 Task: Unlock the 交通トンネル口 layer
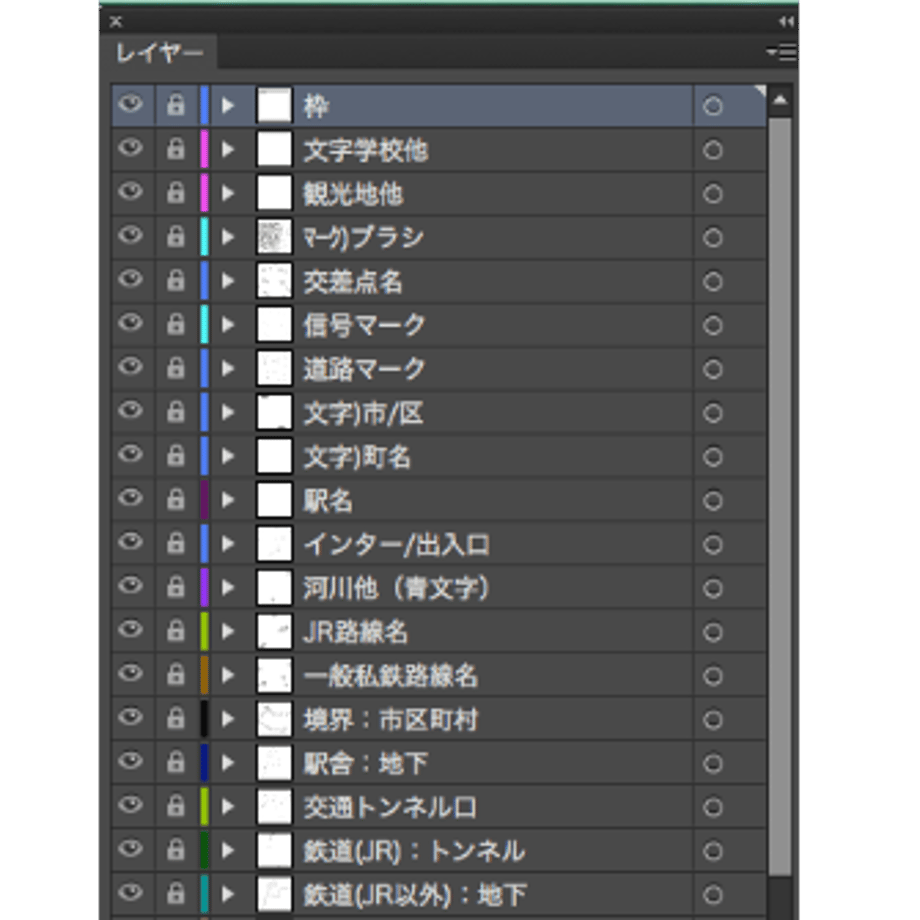175,806
